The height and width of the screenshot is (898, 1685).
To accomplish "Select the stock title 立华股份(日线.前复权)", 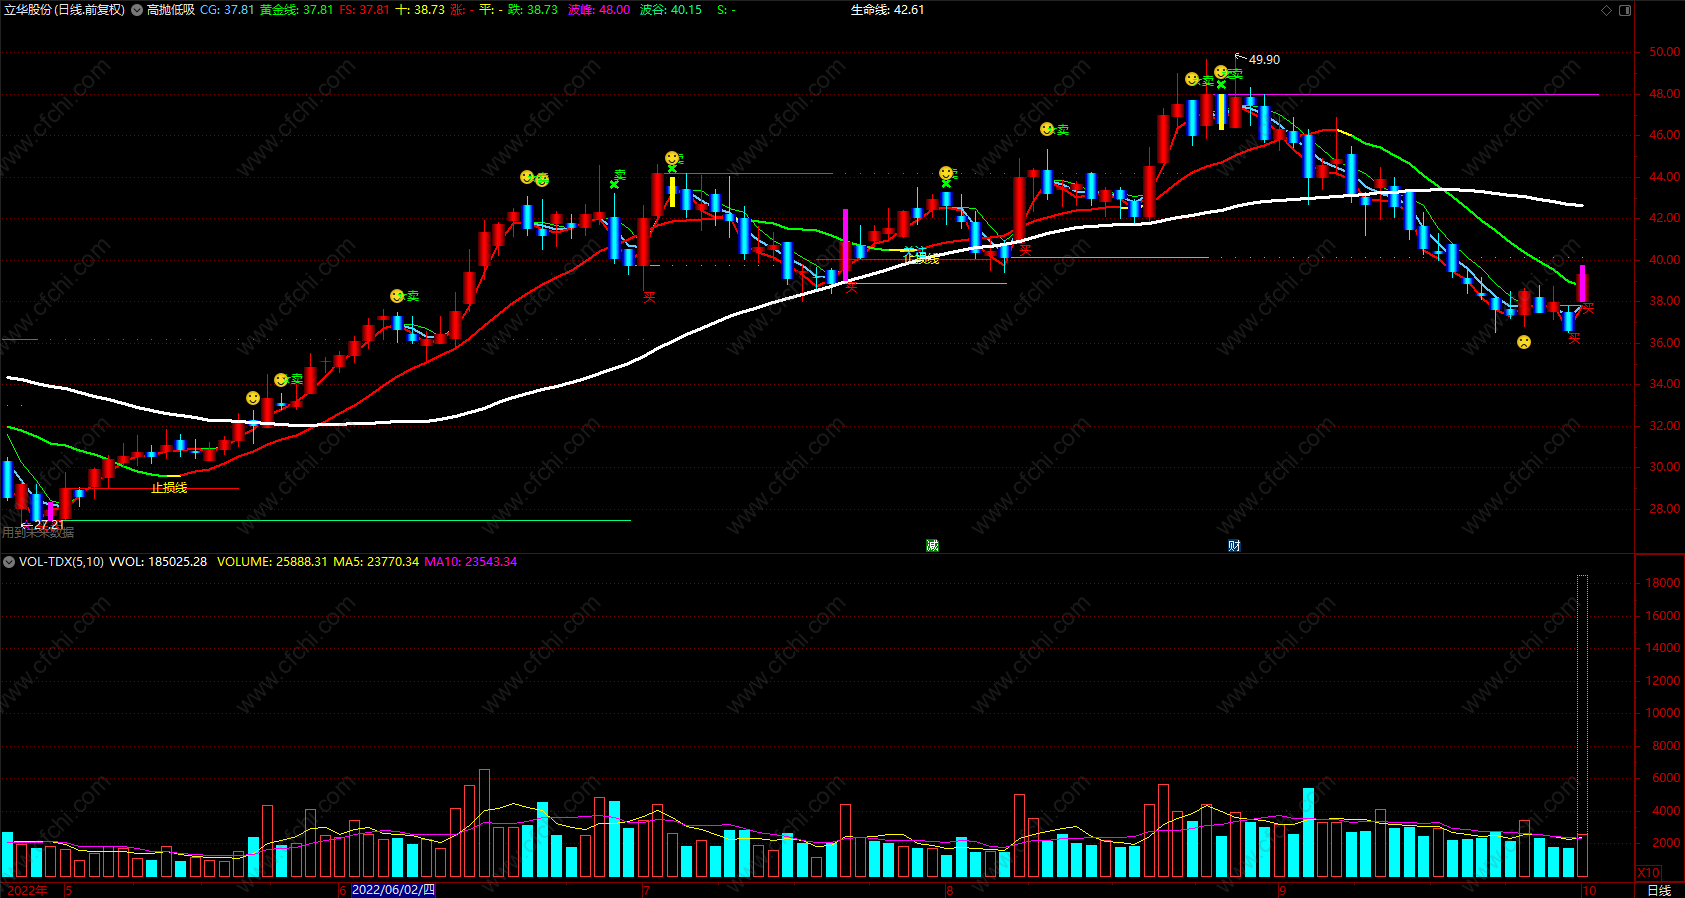I will (65, 10).
